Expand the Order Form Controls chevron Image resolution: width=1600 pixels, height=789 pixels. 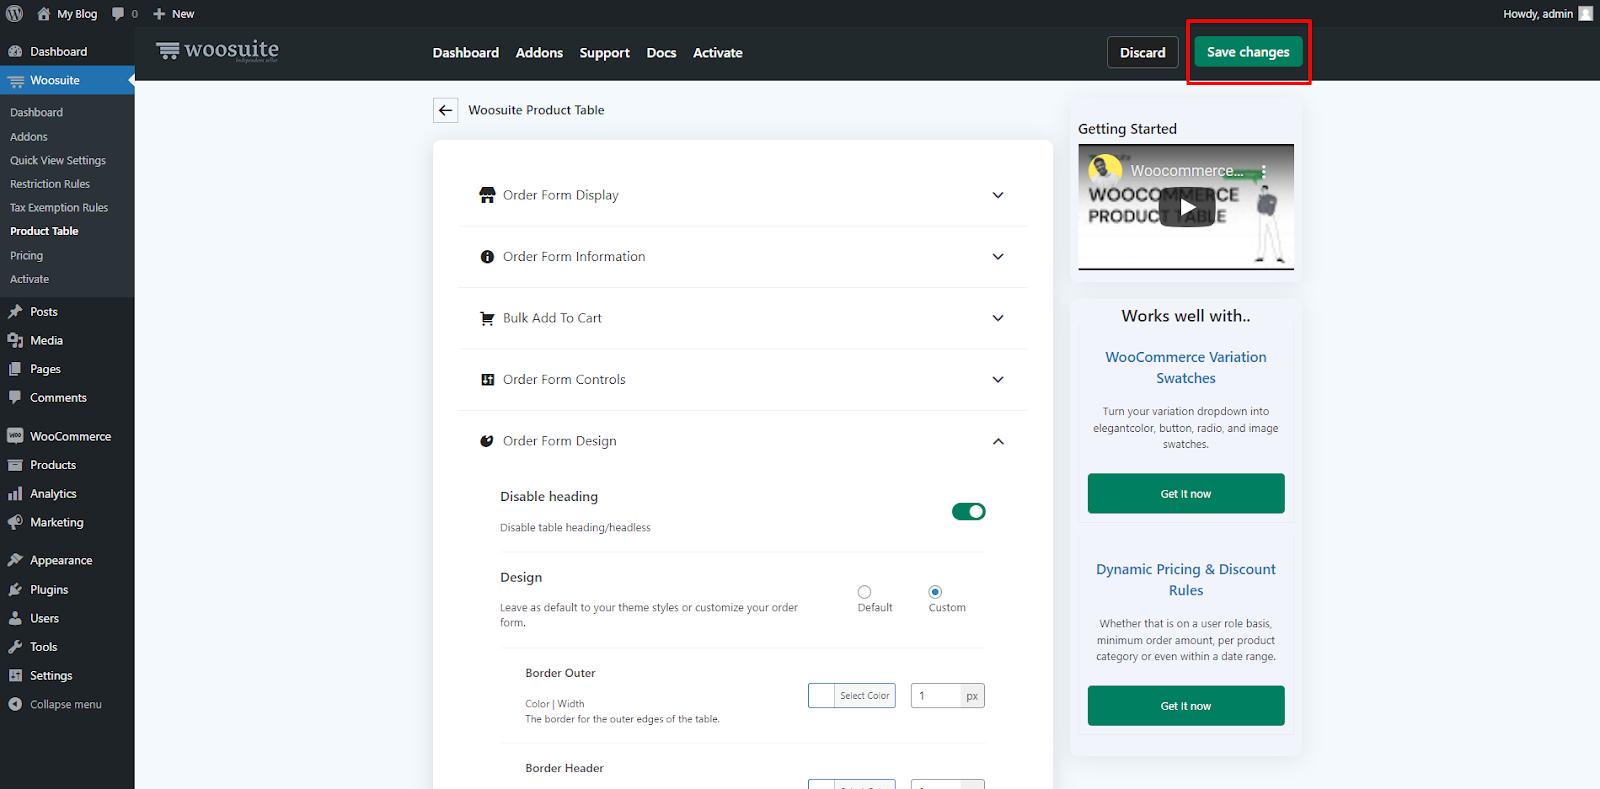coord(998,380)
